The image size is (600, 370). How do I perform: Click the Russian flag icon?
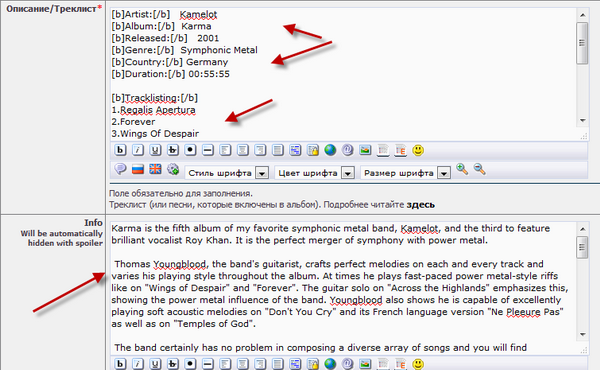click(138, 169)
